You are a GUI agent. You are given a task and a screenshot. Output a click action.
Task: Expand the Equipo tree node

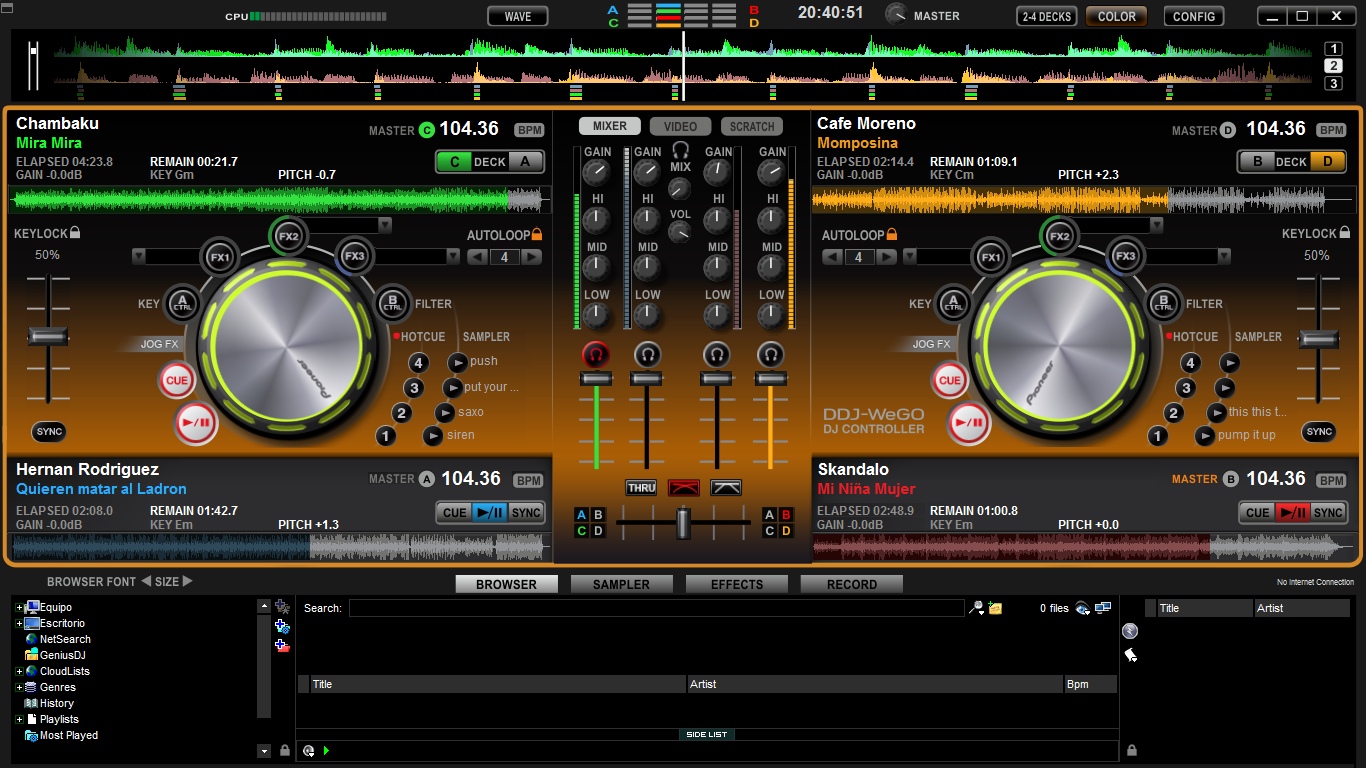19,608
